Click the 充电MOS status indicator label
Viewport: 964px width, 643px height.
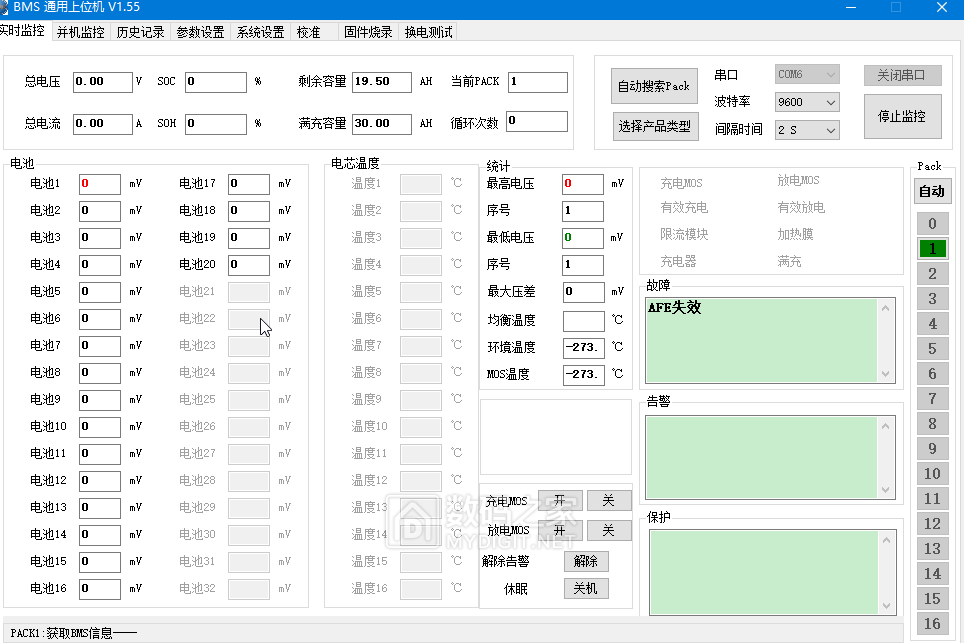(x=681, y=183)
